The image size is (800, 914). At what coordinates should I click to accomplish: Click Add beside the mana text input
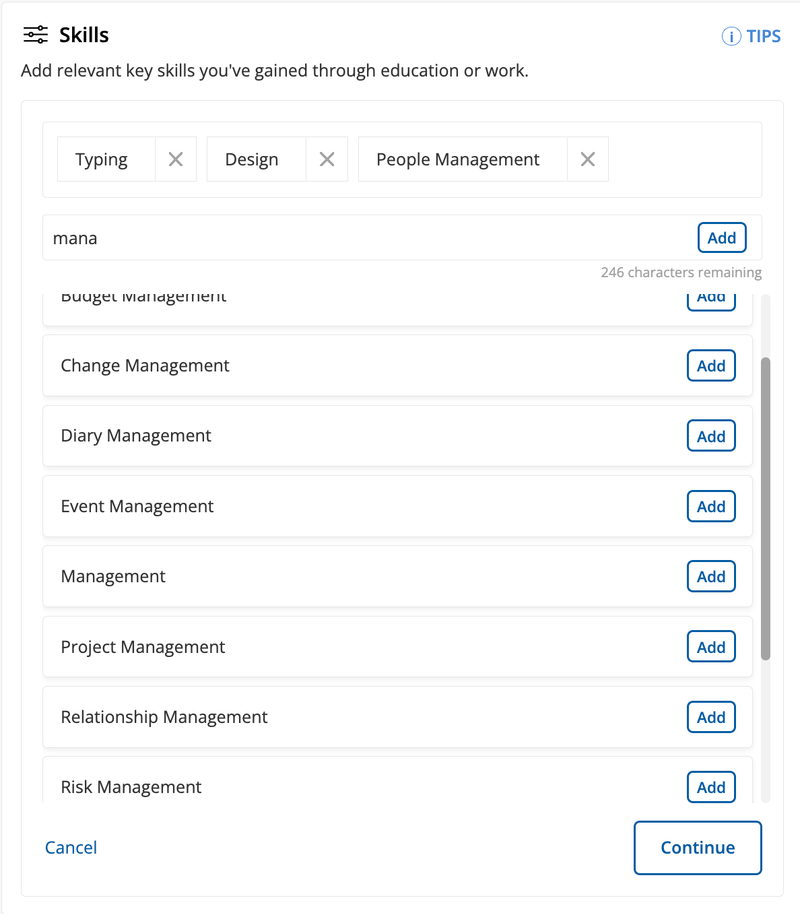tap(721, 237)
